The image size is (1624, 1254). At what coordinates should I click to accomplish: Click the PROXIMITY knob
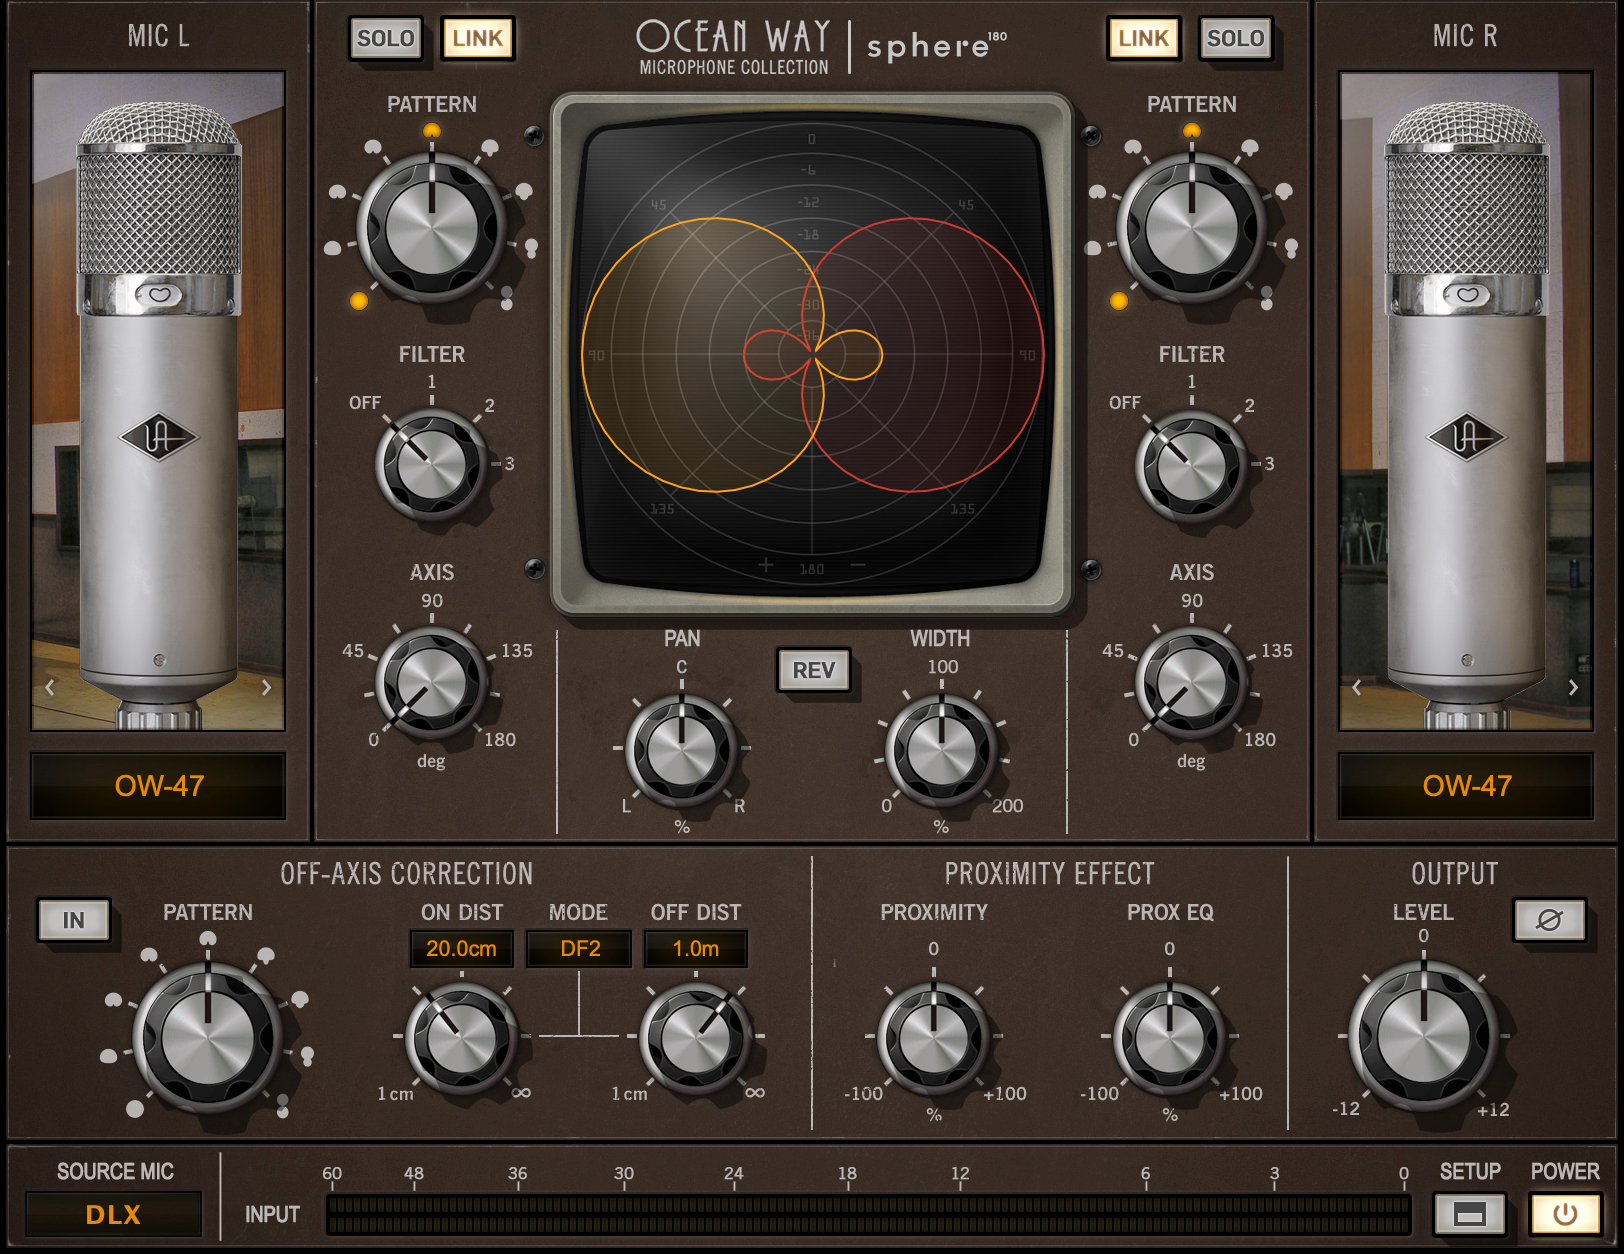934,1038
